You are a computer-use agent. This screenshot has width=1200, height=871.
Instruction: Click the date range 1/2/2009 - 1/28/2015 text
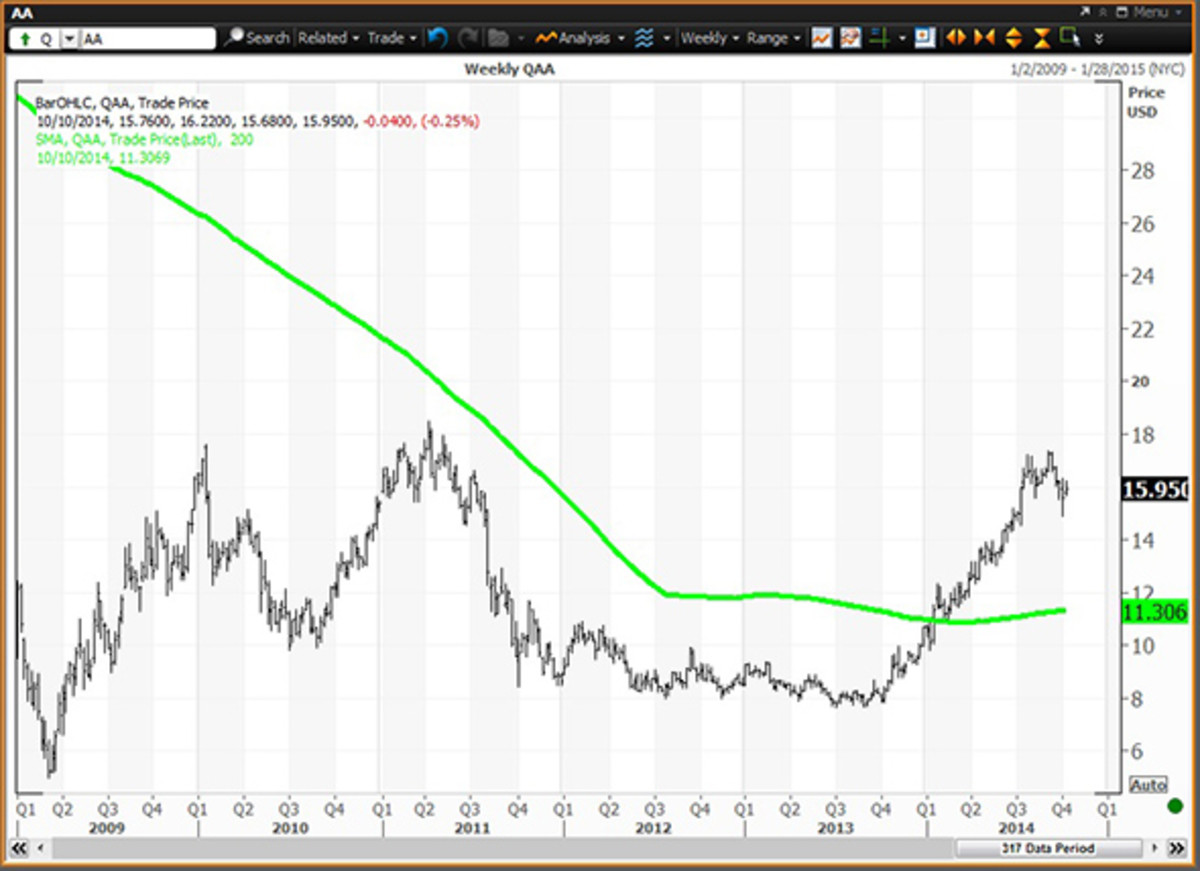(1098, 69)
